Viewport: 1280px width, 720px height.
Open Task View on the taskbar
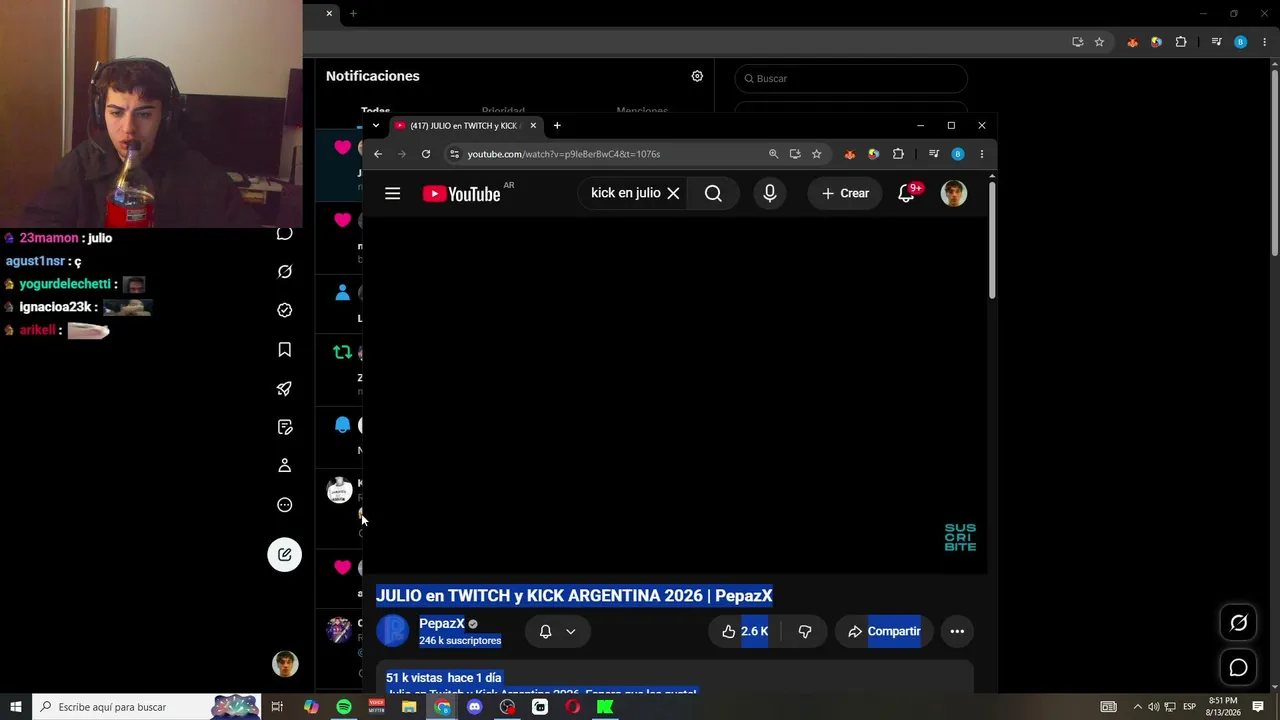[x=278, y=707]
